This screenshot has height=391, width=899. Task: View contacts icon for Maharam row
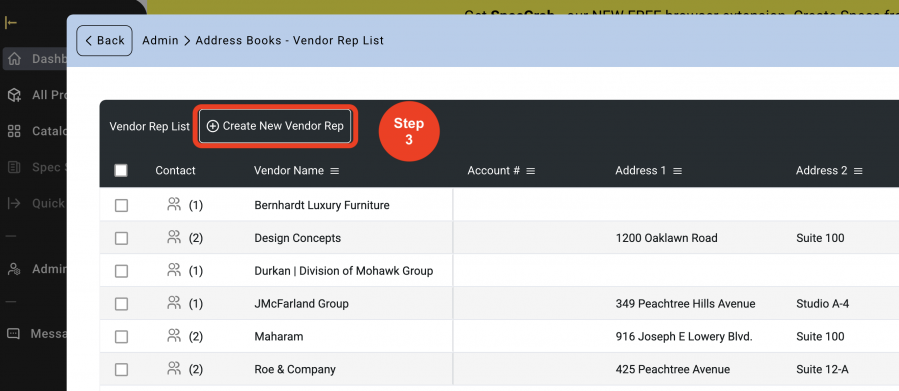click(174, 335)
